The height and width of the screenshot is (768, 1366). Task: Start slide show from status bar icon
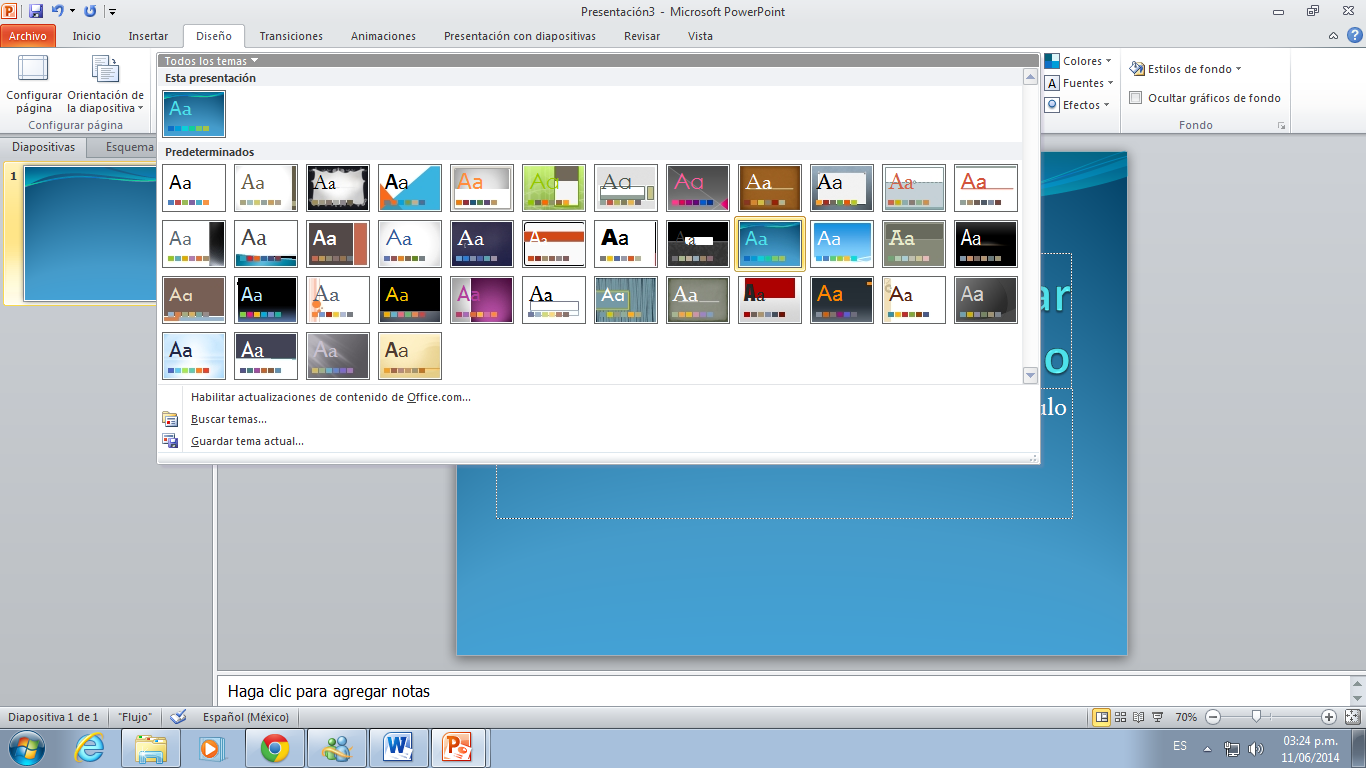coord(1158,717)
